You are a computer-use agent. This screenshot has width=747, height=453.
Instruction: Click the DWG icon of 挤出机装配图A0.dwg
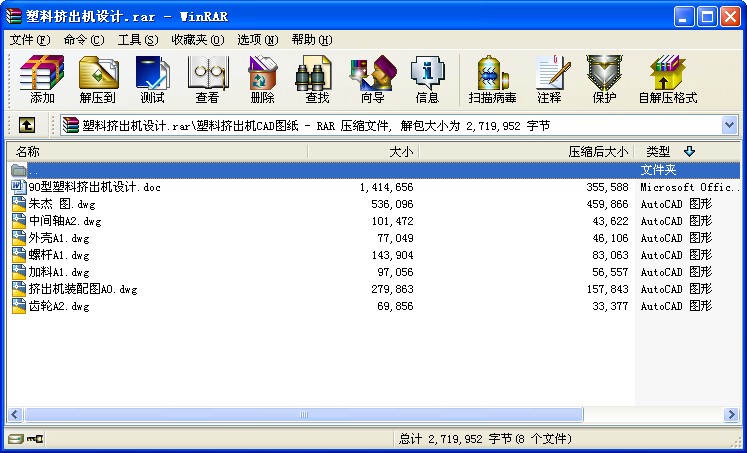point(19,289)
